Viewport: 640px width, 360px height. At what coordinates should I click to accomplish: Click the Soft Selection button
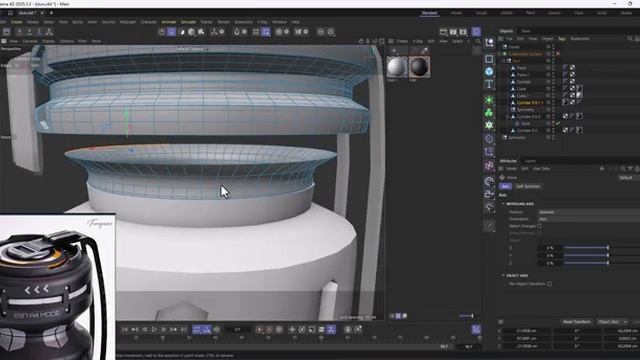click(528, 186)
